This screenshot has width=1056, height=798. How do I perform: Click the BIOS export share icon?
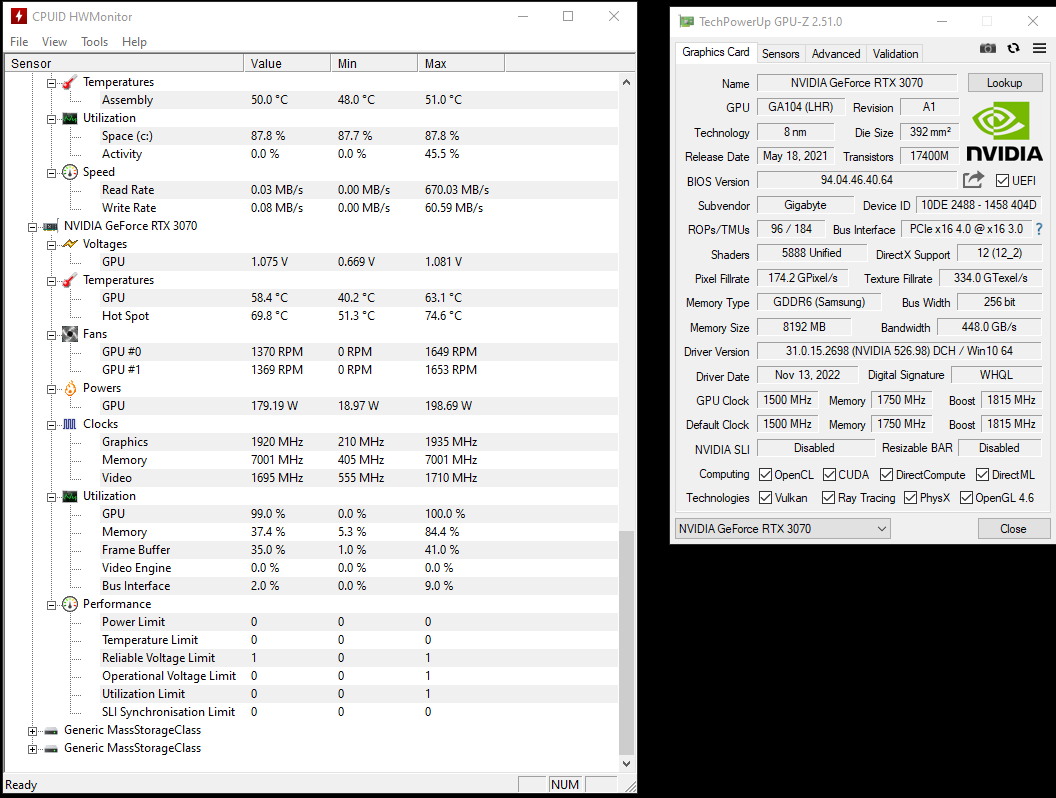(x=973, y=180)
